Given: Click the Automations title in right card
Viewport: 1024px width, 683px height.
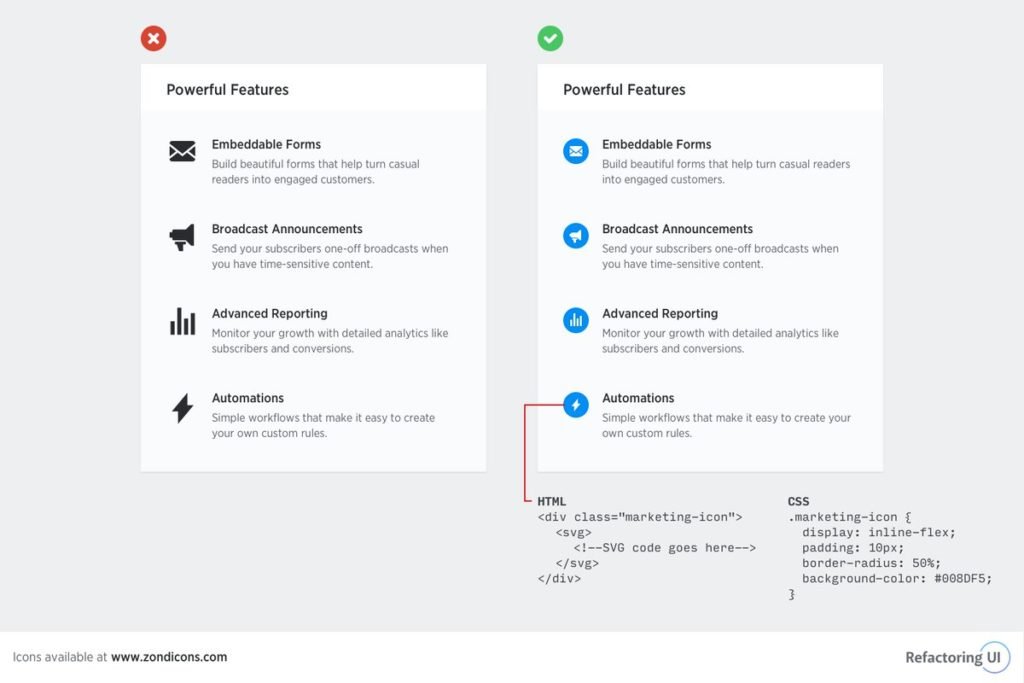Looking at the screenshot, I should tap(638, 398).
